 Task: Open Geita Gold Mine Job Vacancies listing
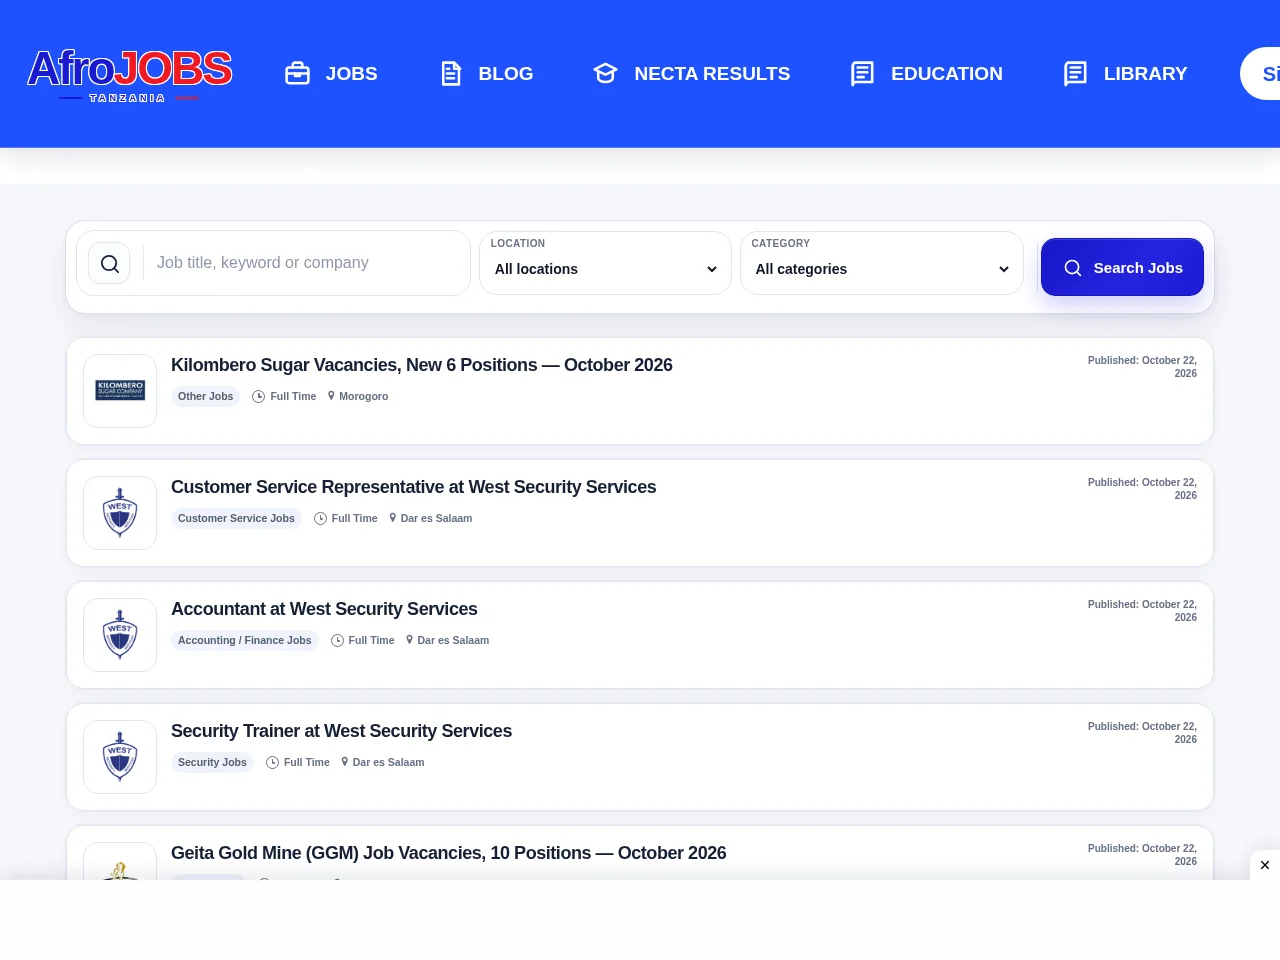click(x=449, y=853)
